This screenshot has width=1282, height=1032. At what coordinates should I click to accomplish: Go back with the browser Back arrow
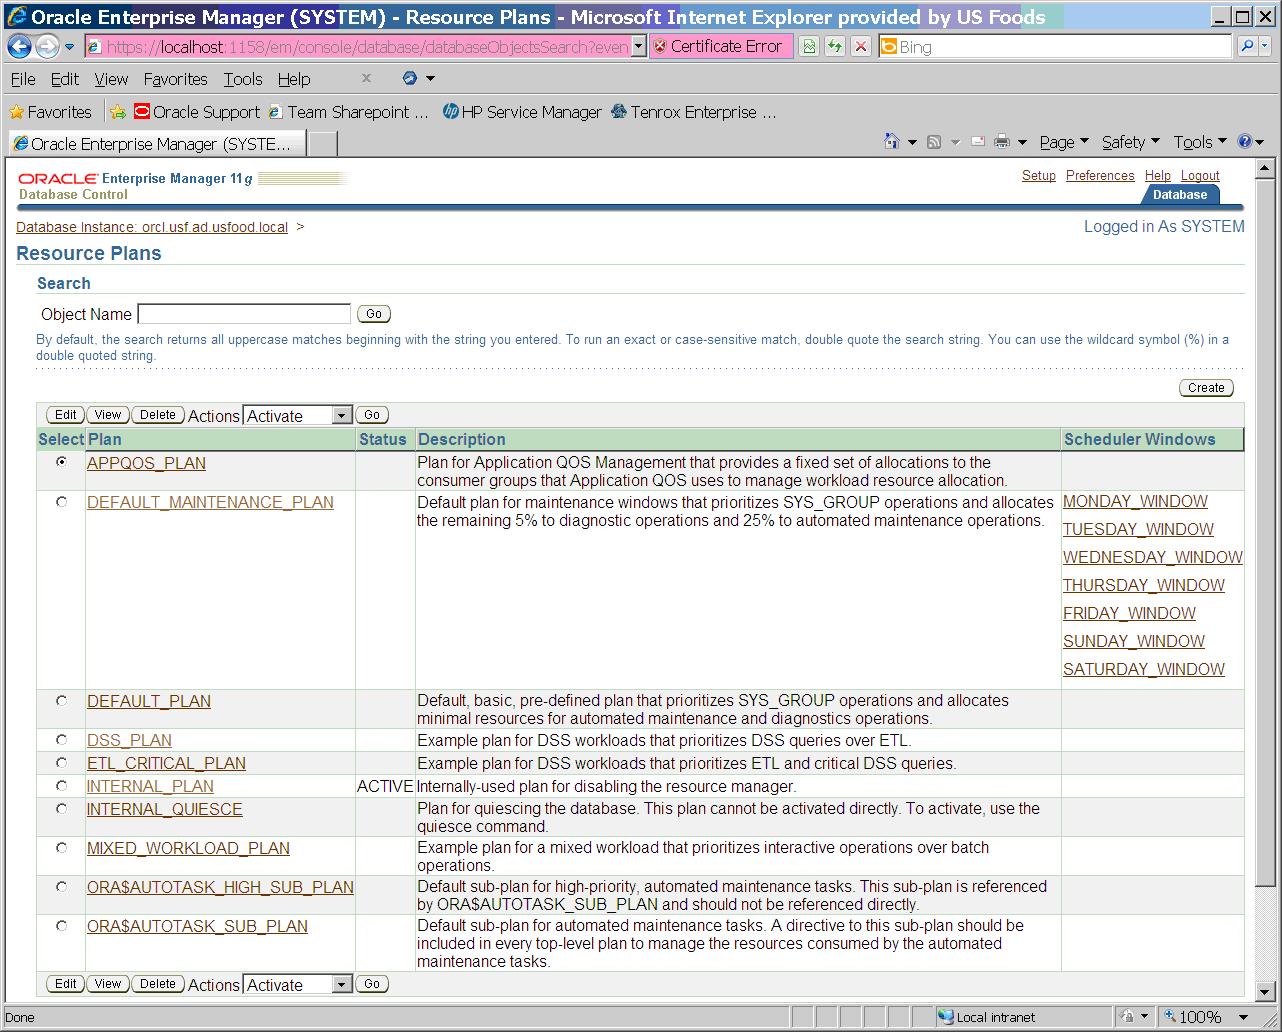click(19, 47)
